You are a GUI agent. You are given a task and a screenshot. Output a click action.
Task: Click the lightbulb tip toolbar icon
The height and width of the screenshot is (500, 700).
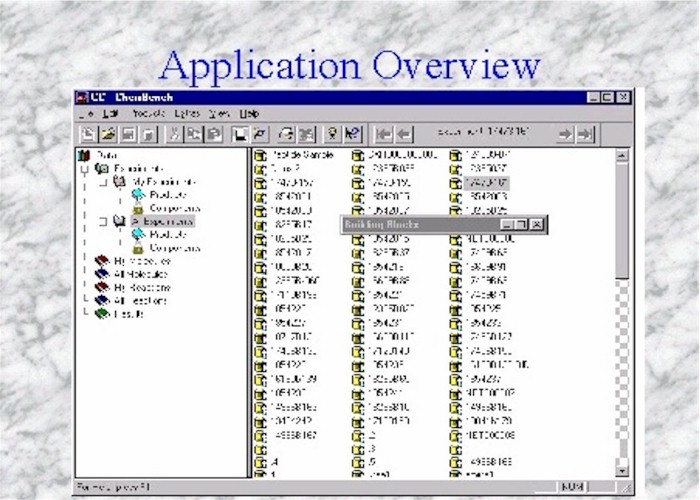[x=331, y=133]
